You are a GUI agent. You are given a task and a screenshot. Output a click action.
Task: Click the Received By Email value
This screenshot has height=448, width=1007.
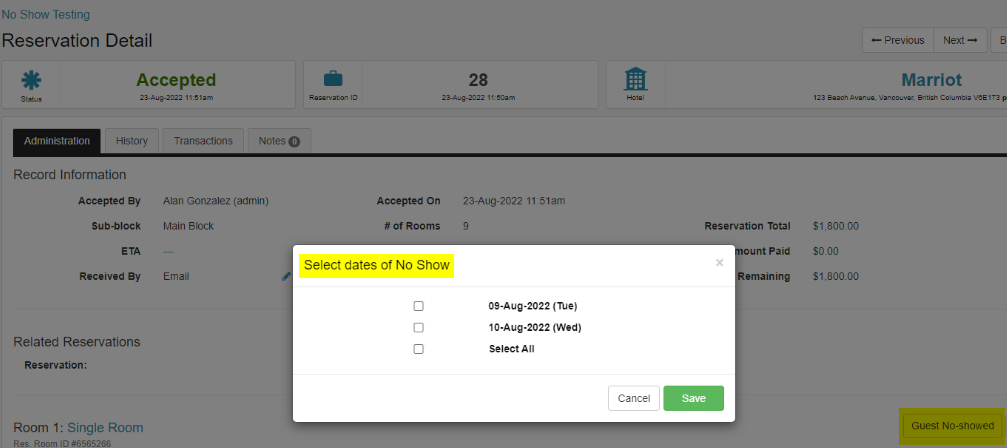click(176, 277)
